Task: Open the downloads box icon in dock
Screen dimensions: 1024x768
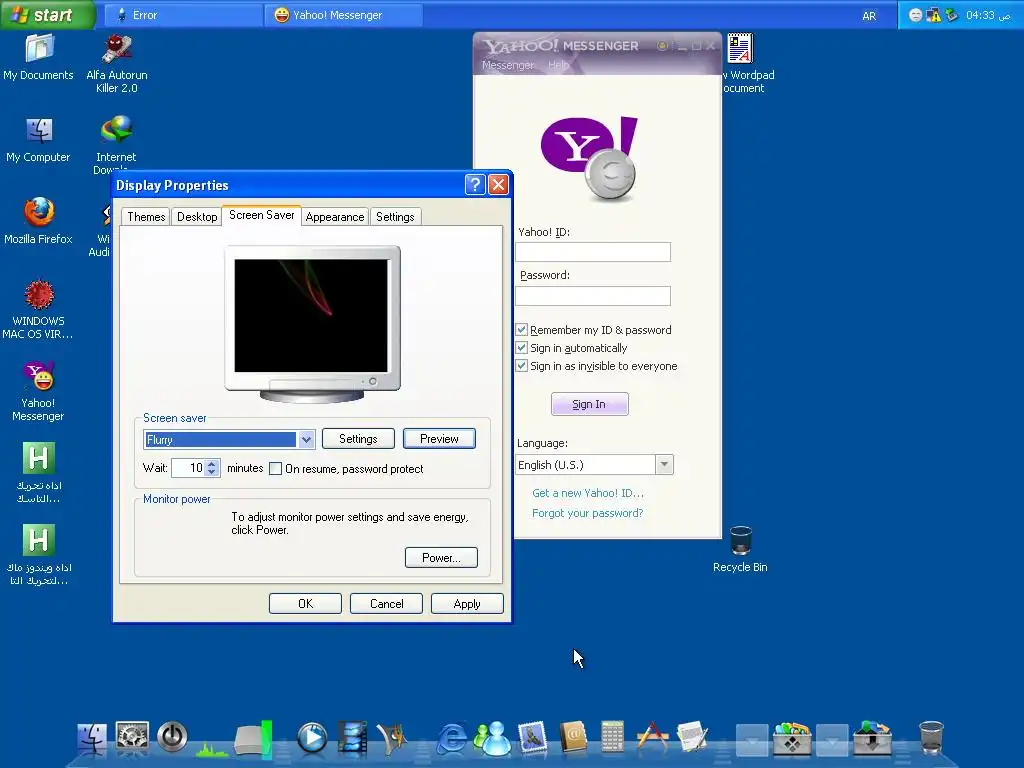Action: tap(872, 739)
